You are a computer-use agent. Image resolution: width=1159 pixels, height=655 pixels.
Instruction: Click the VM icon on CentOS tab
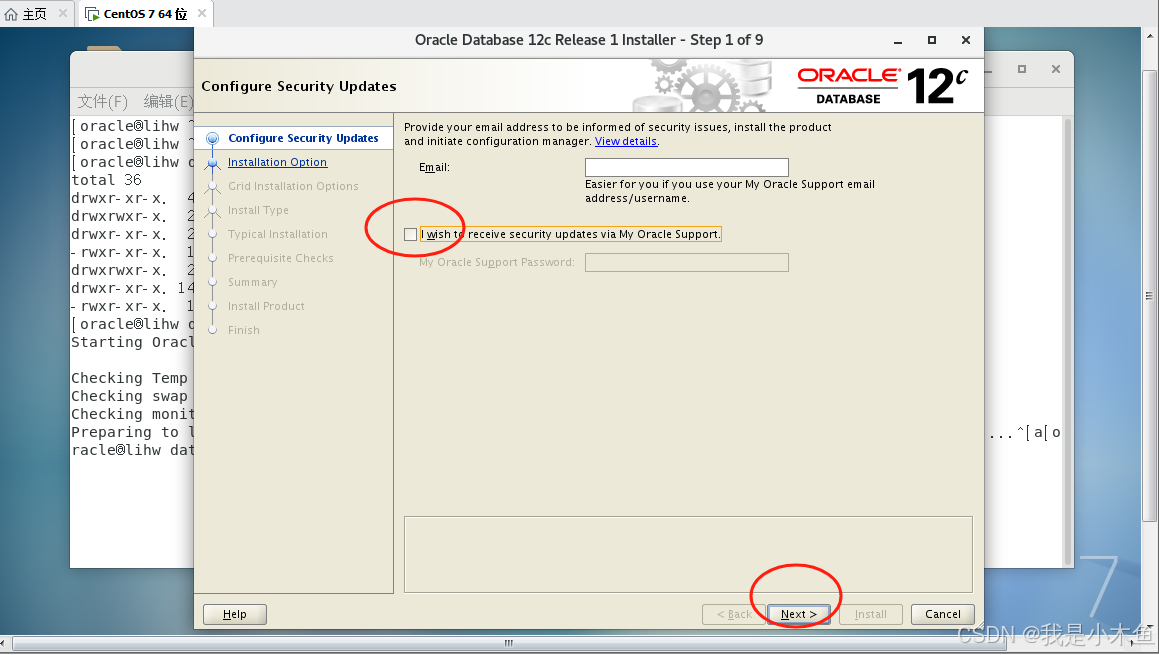(x=92, y=14)
